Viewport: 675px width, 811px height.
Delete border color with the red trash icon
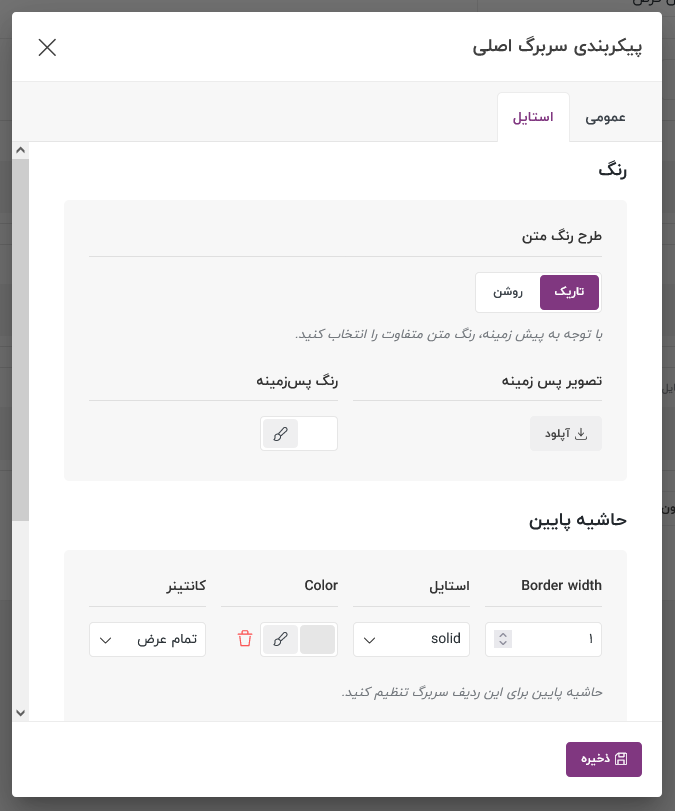(245, 639)
